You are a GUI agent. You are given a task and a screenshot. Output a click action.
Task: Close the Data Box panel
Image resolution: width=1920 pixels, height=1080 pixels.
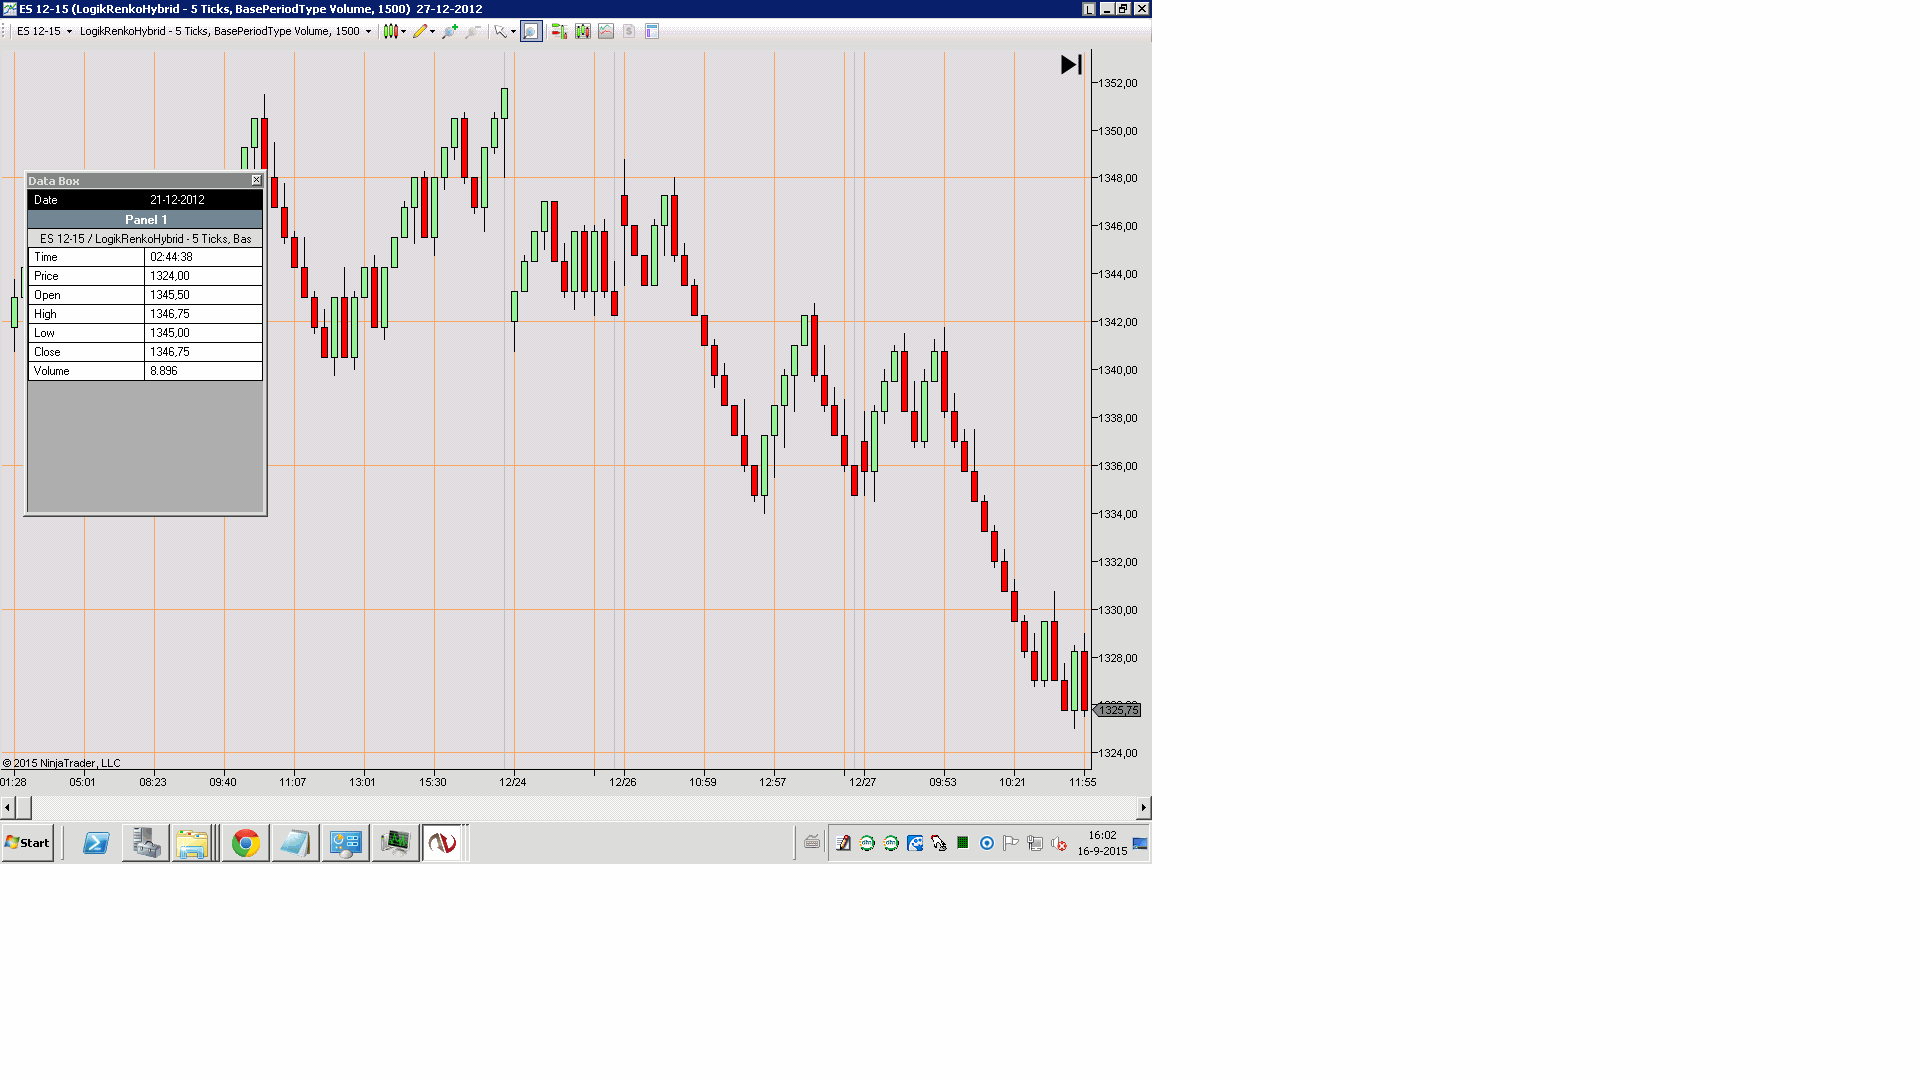tap(256, 180)
